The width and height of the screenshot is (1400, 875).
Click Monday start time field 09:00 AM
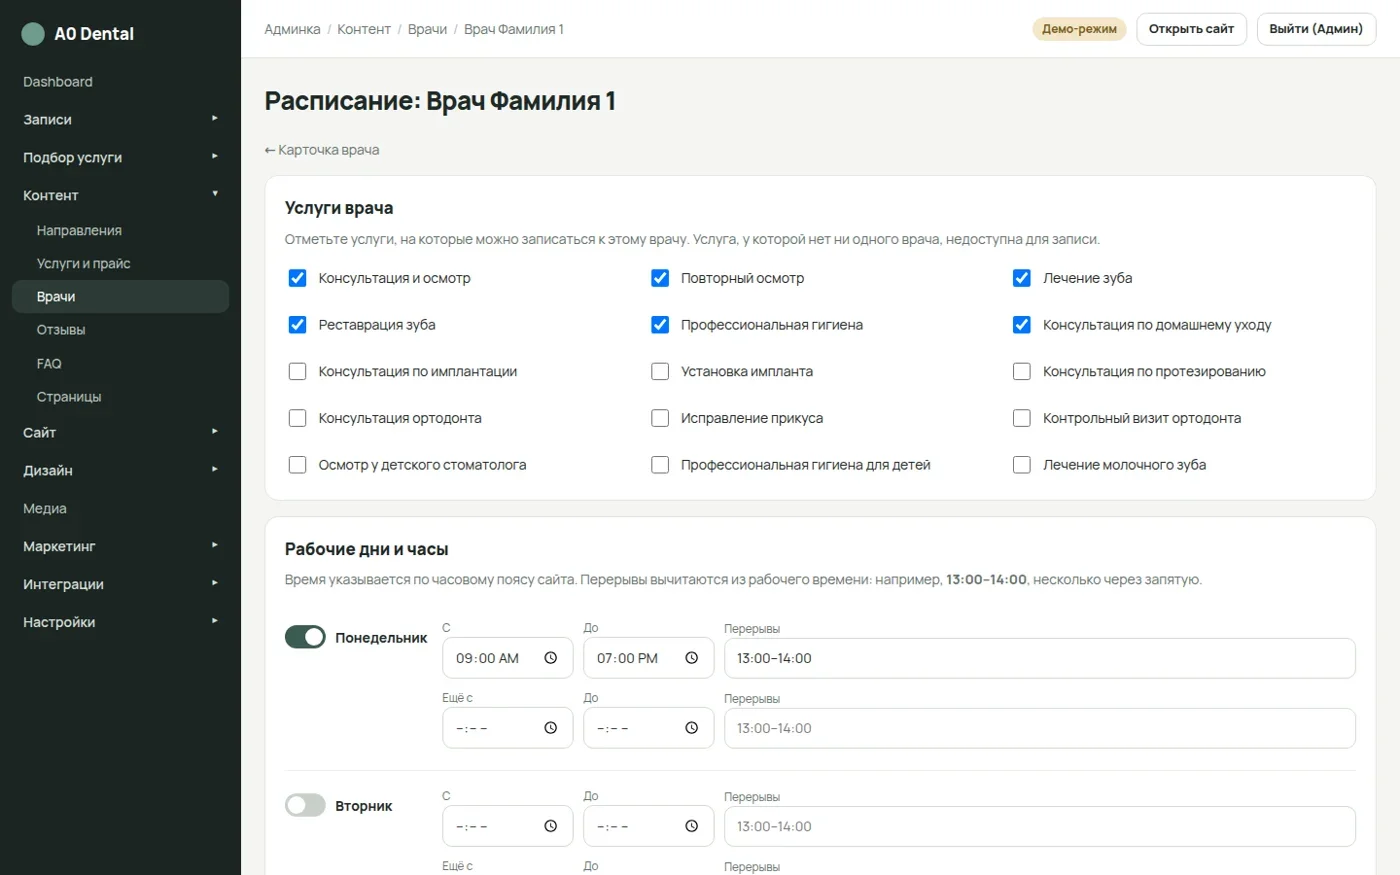(x=508, y=658)
